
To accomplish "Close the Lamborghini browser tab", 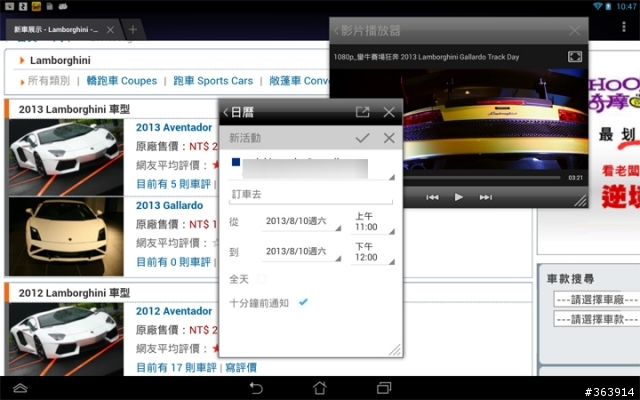I will 110,30.
